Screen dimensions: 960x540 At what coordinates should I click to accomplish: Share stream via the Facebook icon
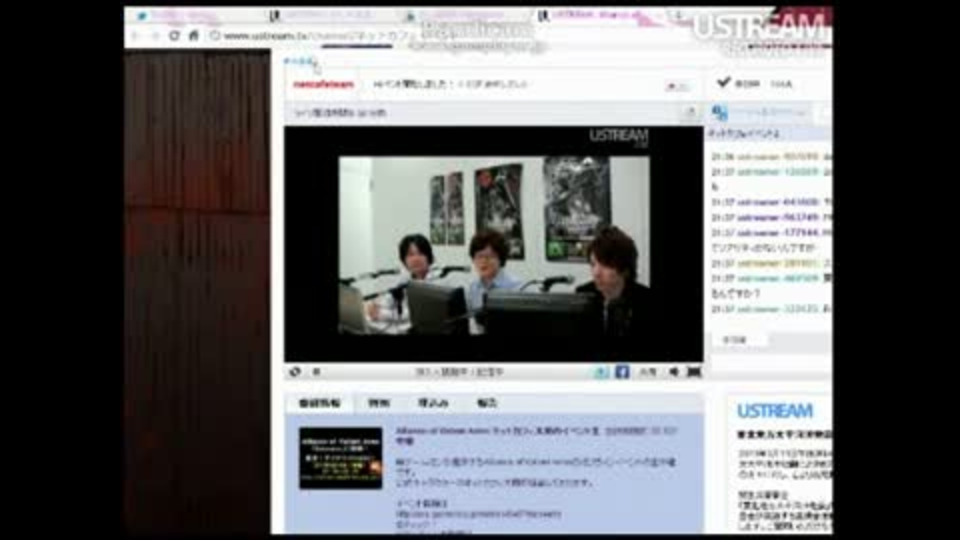click(x=622, y=372)
